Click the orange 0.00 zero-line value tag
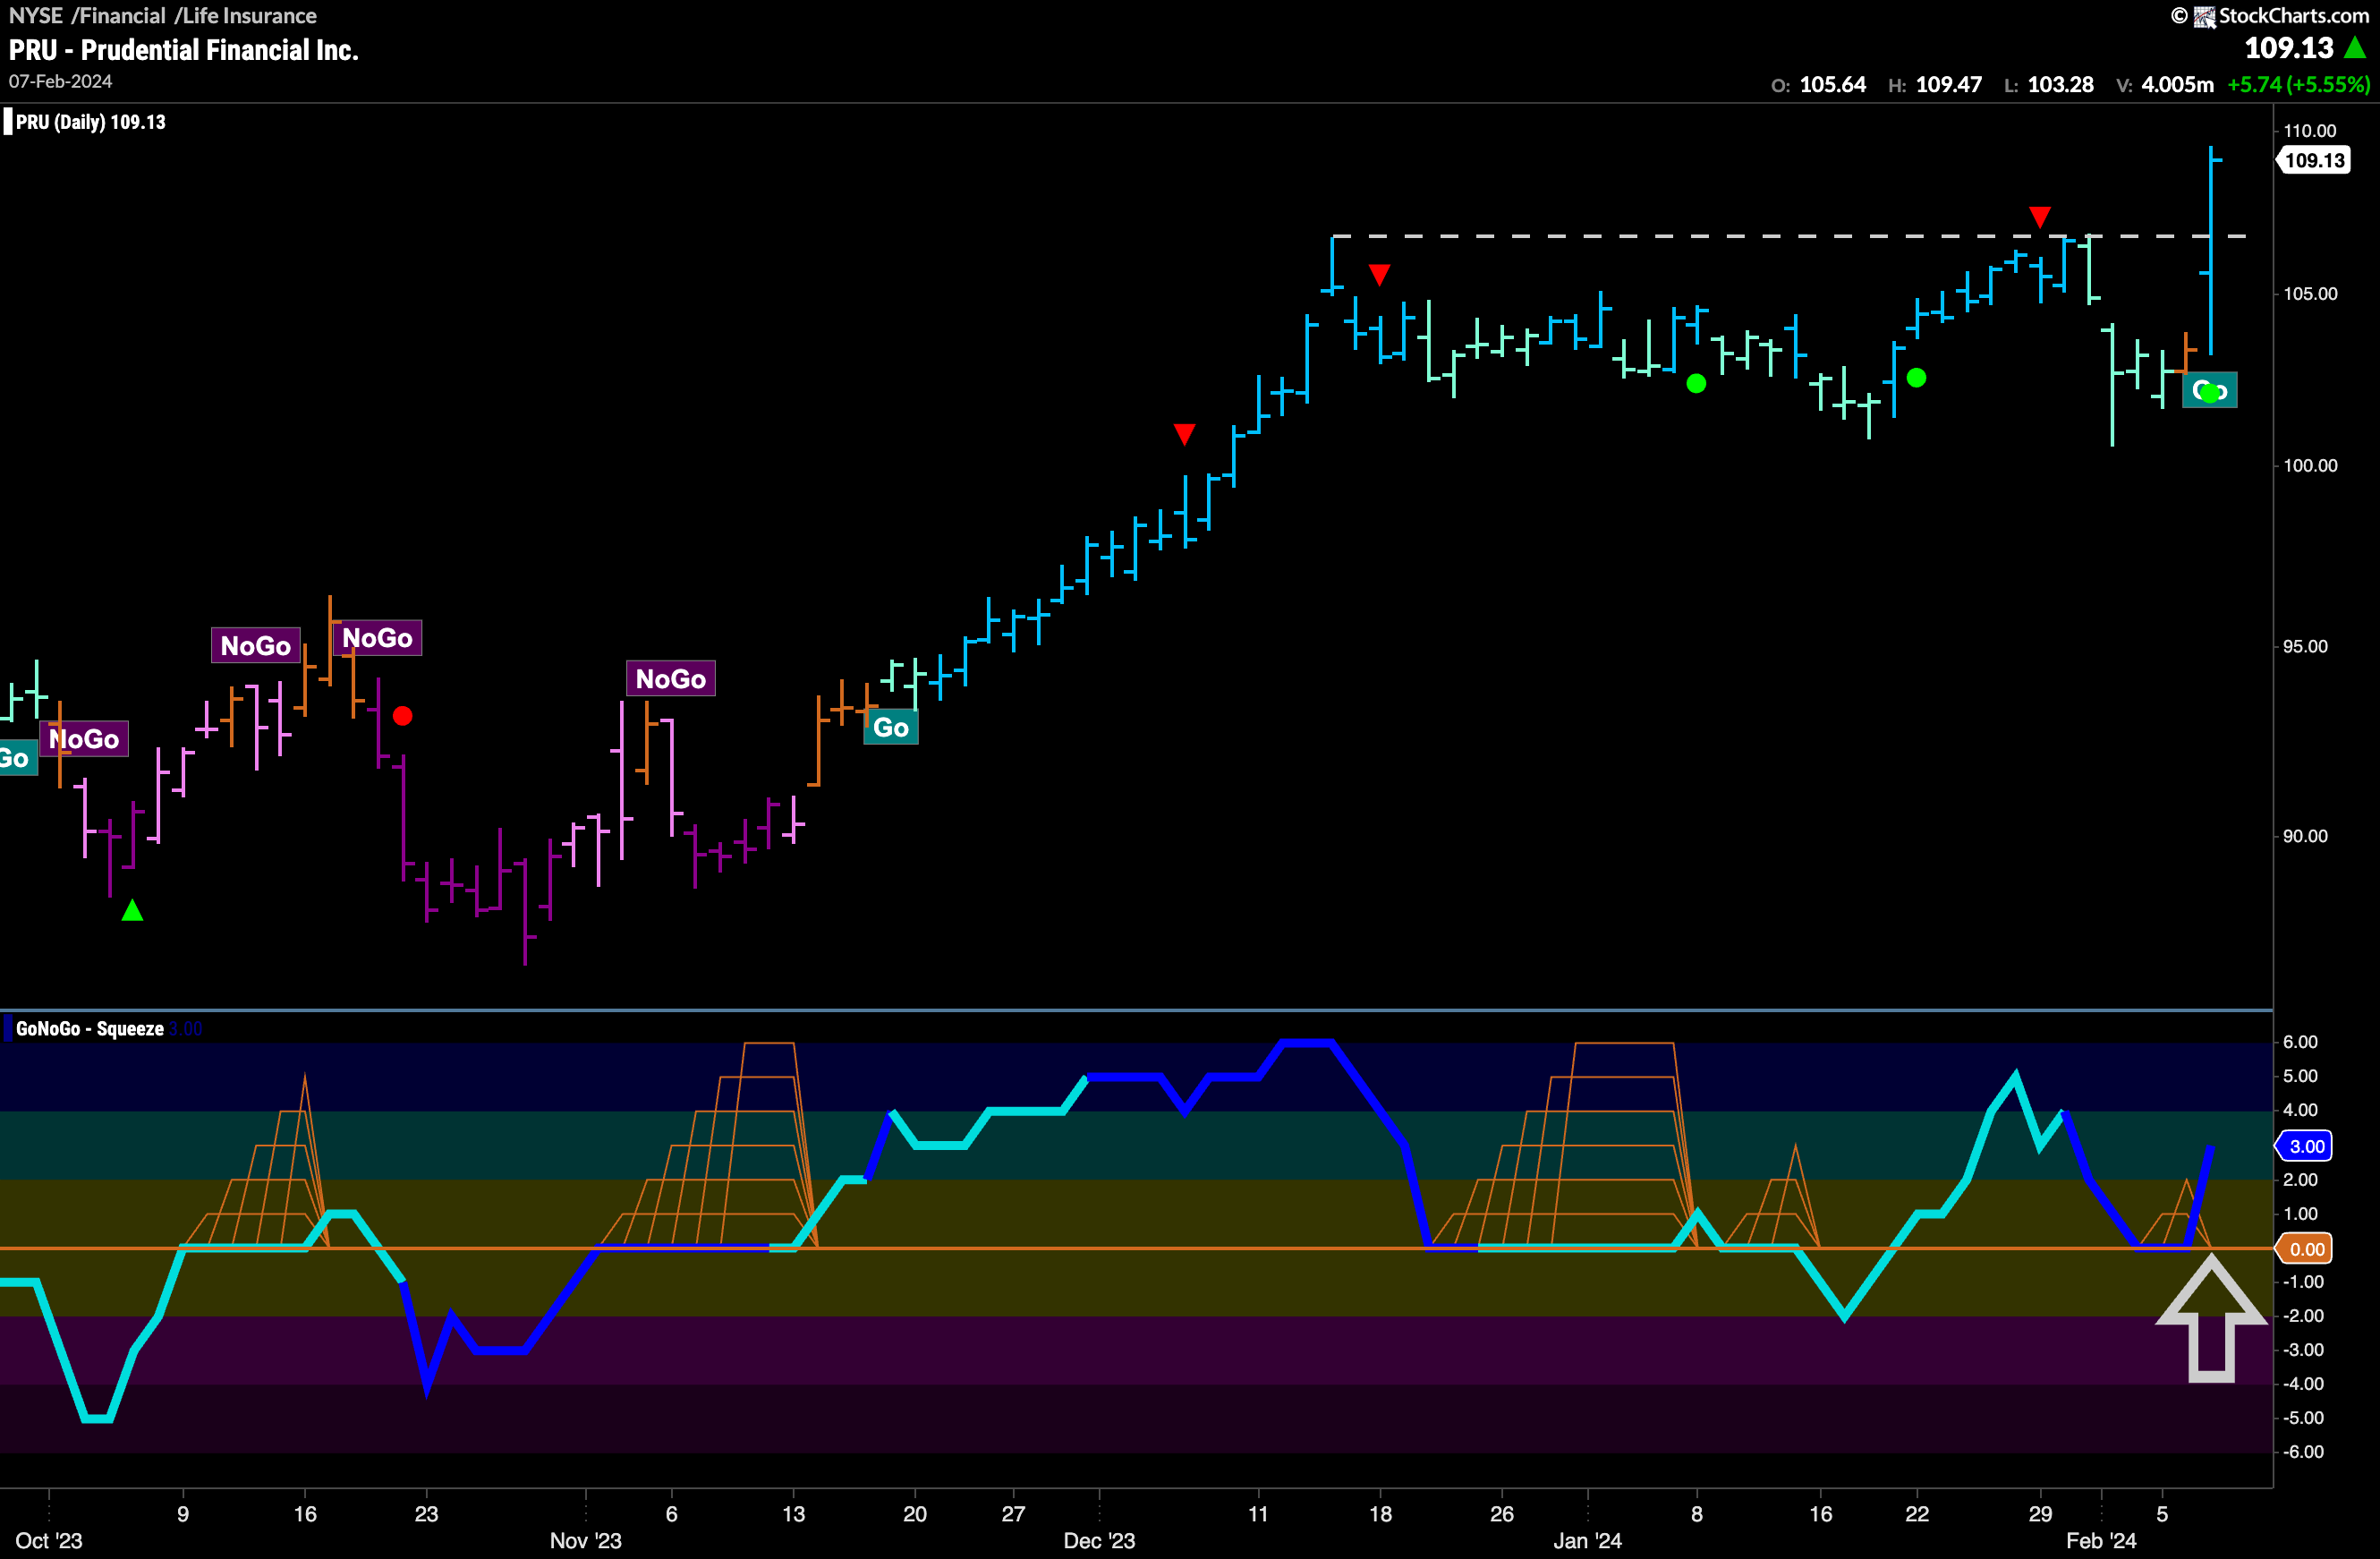The width and height of the screenshot is (2380, 1559). pyautogui.click(x=2305, y=1249)
